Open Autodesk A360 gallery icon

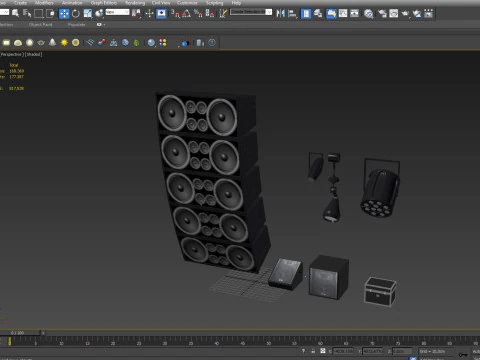click(x=429, y=13)
